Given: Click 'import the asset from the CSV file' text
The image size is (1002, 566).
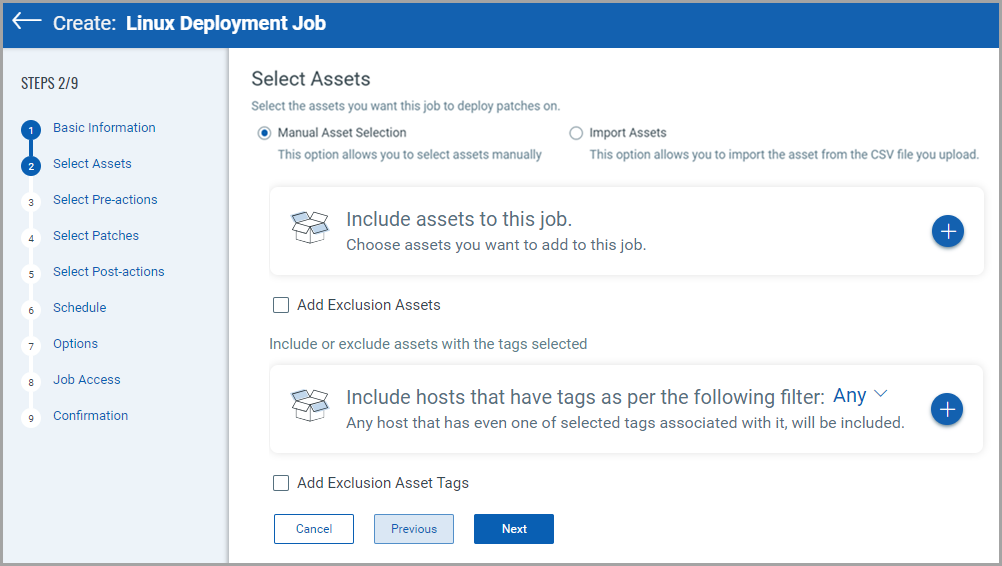Looking at the screenshot, I should pos(784,155).
